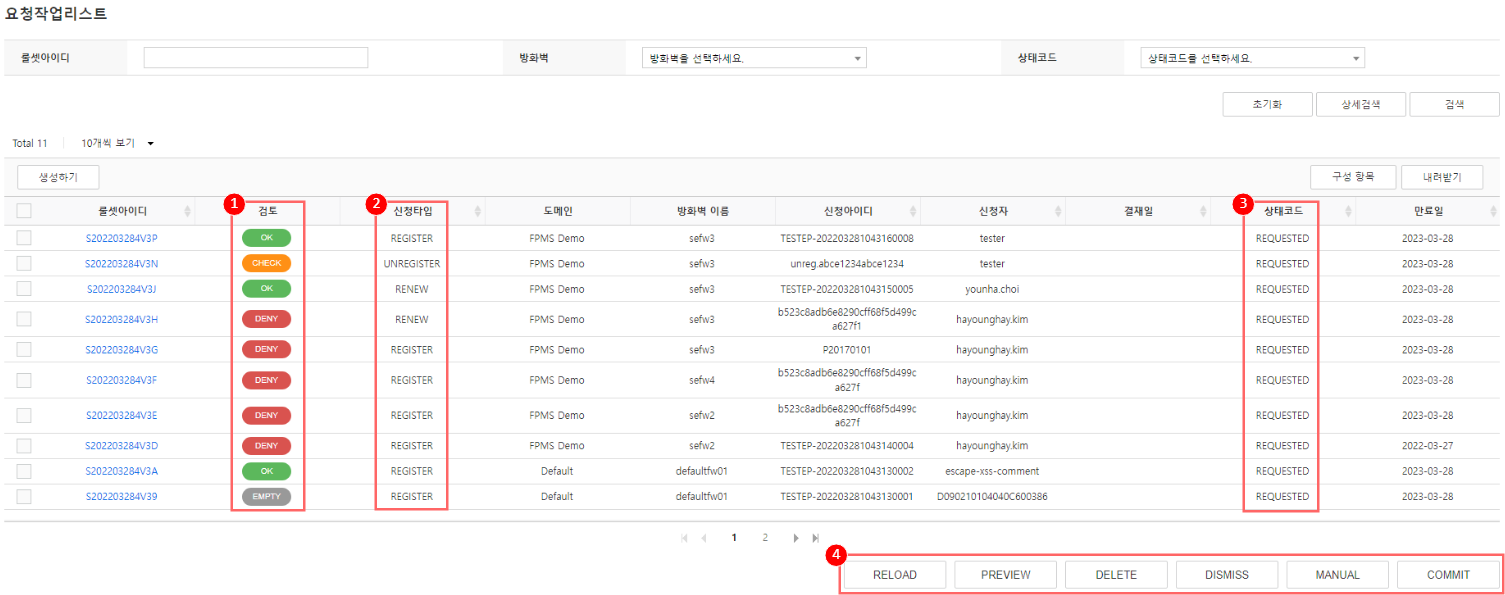Viewport: 1505px width, 595px height.
Task: Check the row S202203284V3G checkbox
Action: coord(24,349)
